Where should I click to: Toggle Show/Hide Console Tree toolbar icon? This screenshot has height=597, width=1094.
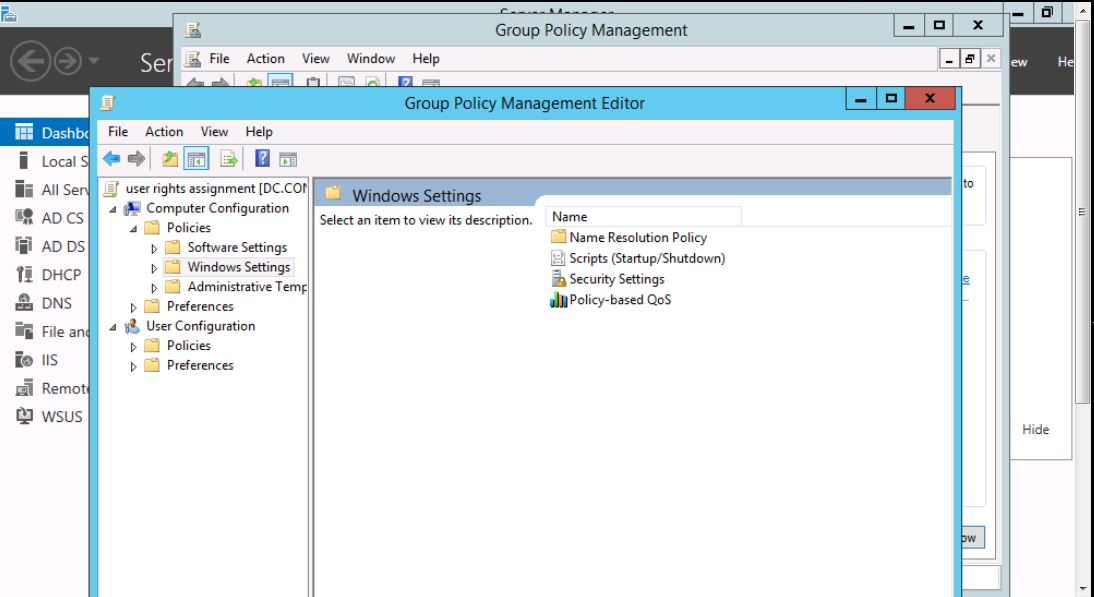pyautogui.click(x=197, y=158)
